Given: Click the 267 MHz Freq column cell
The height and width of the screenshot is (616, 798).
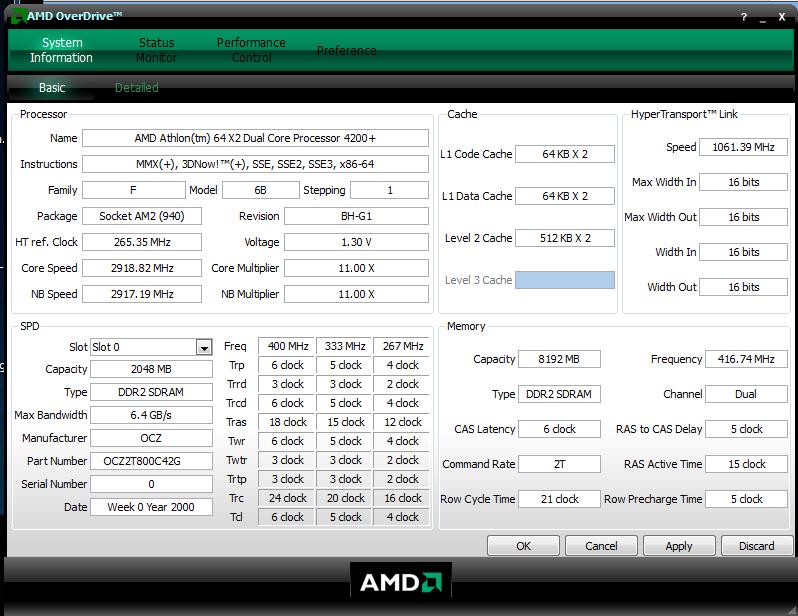Looking at the screenshot, I should click(403, 346).
